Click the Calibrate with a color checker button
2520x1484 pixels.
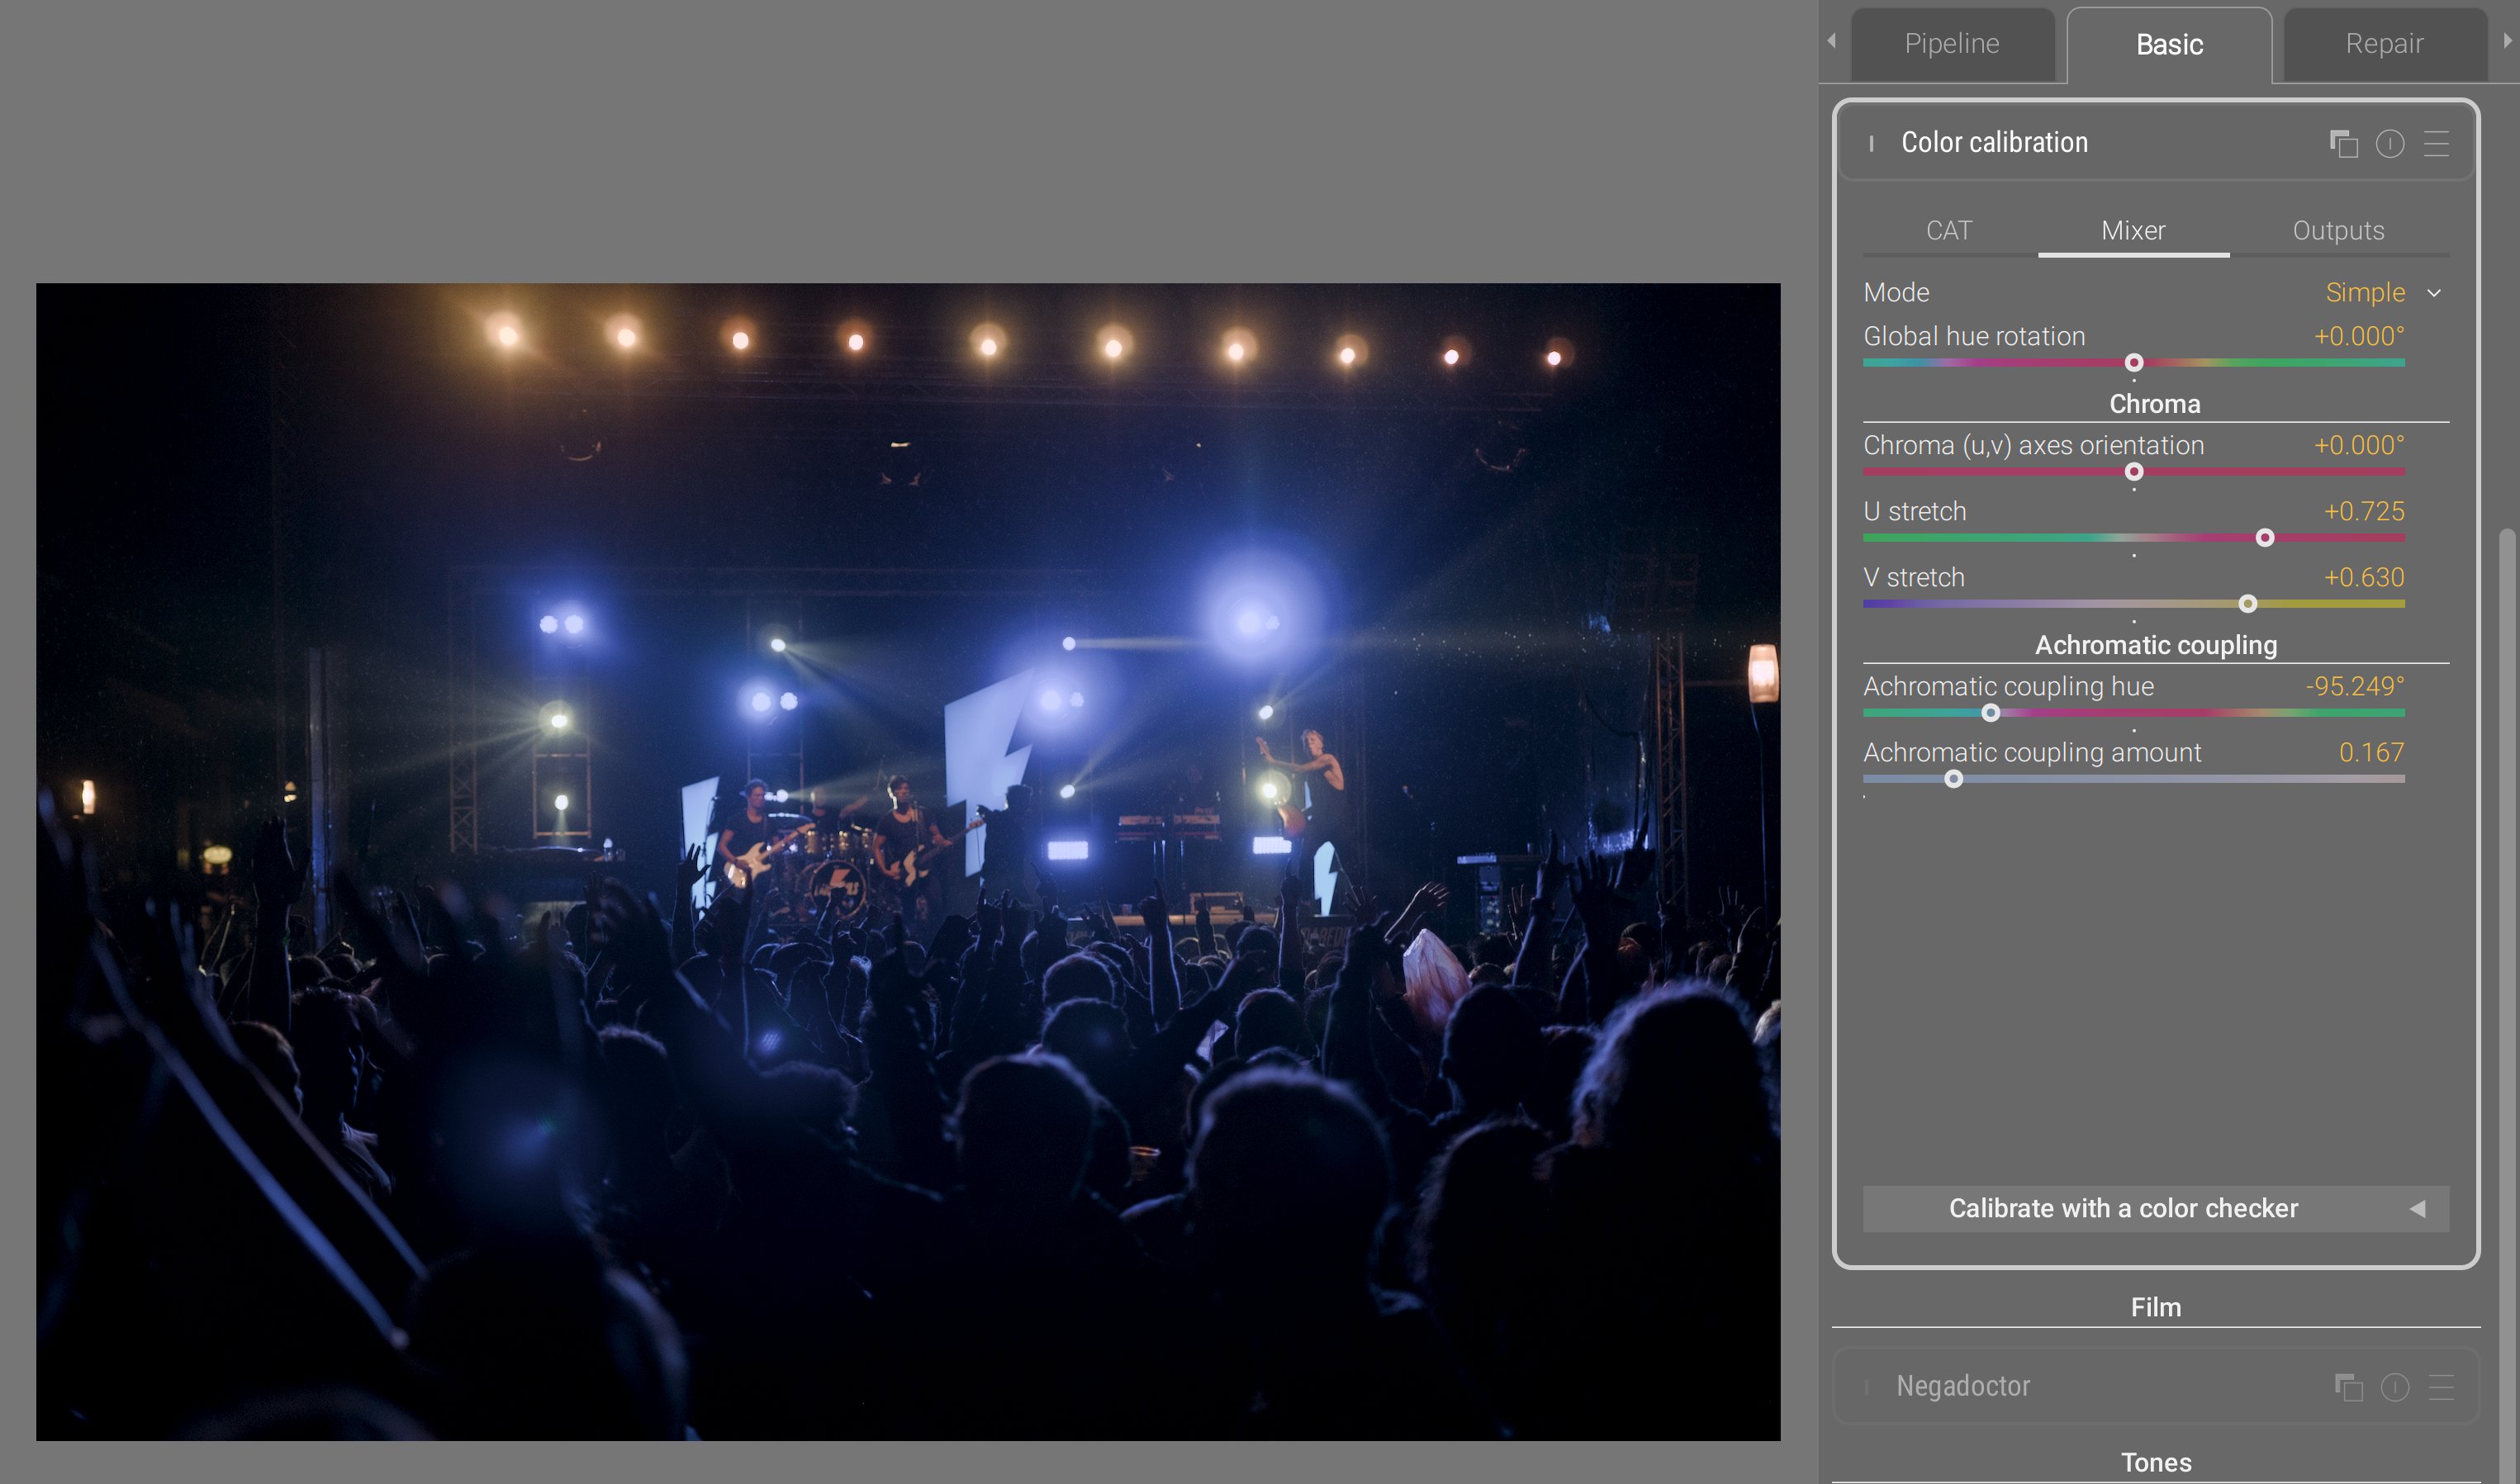[2122, 1209]
